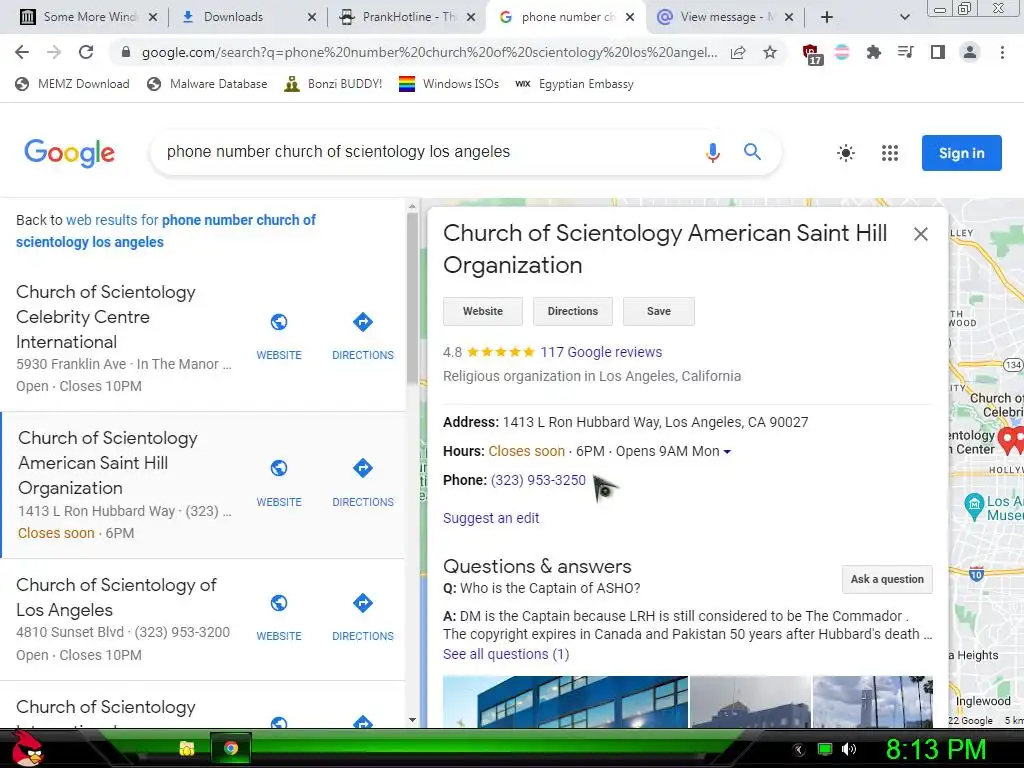This screenshot has width=1024, height=768.
Task: Toggle the Chrome side panel icon
Action: tap(937, 52)
